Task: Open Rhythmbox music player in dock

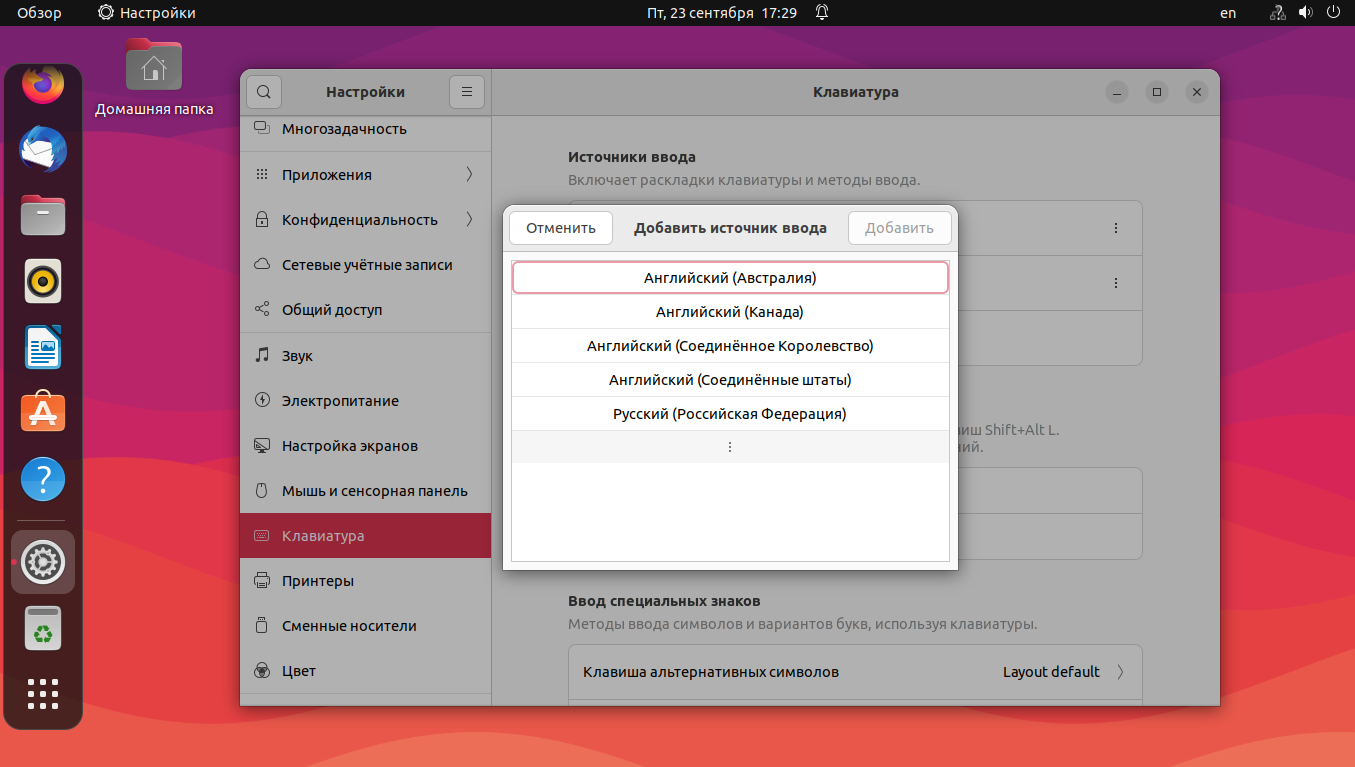Action: point(43,281)
